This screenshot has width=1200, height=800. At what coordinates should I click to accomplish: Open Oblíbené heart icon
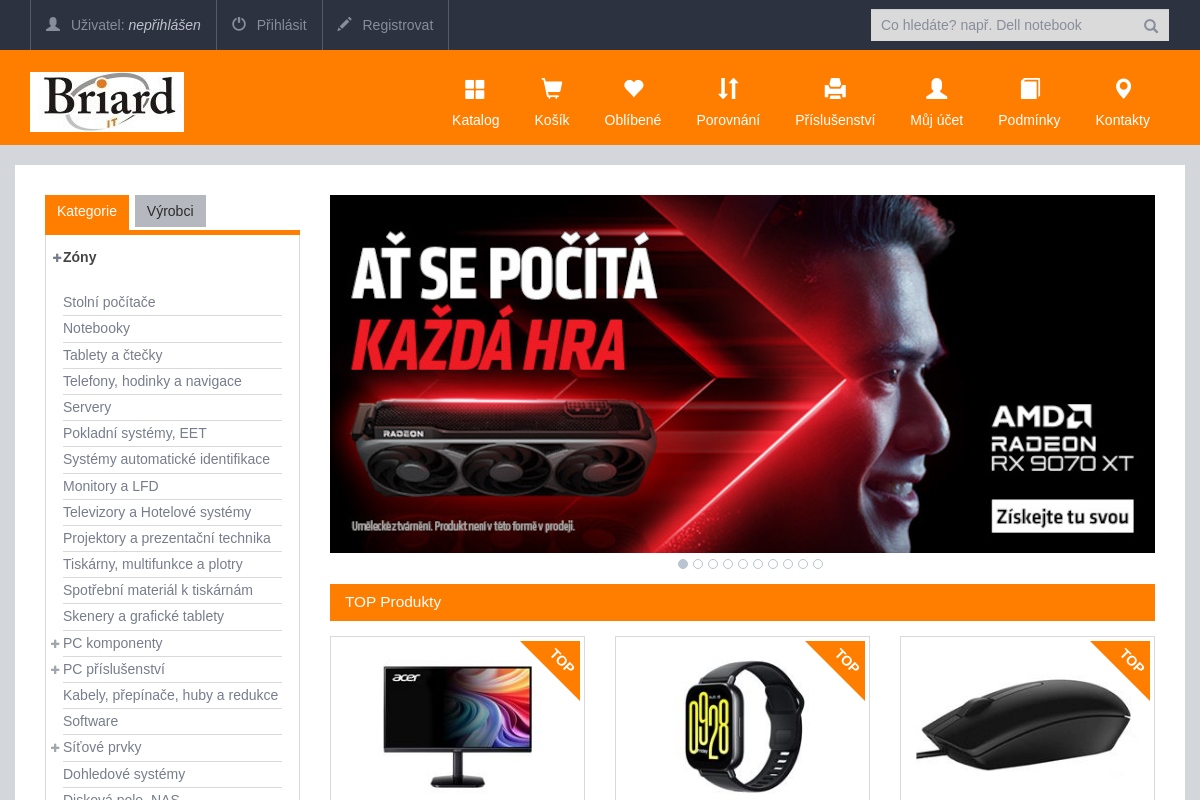(633, 88)
